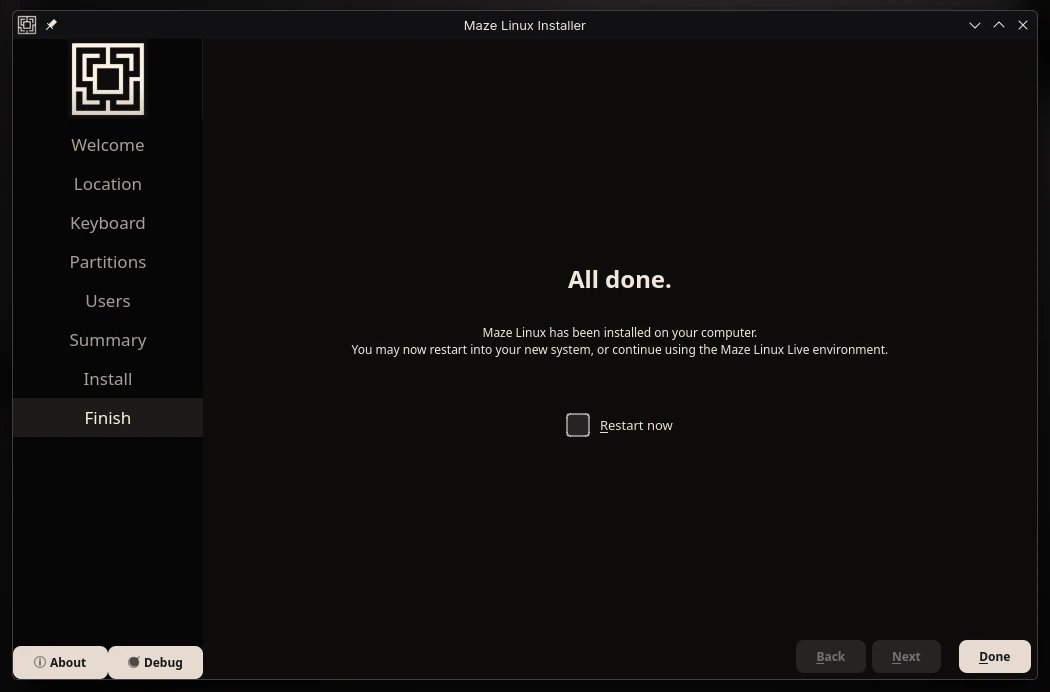Click the 'All done.' heading
The height and width of the screenshot is (692, 1050).
coord(619,279)
